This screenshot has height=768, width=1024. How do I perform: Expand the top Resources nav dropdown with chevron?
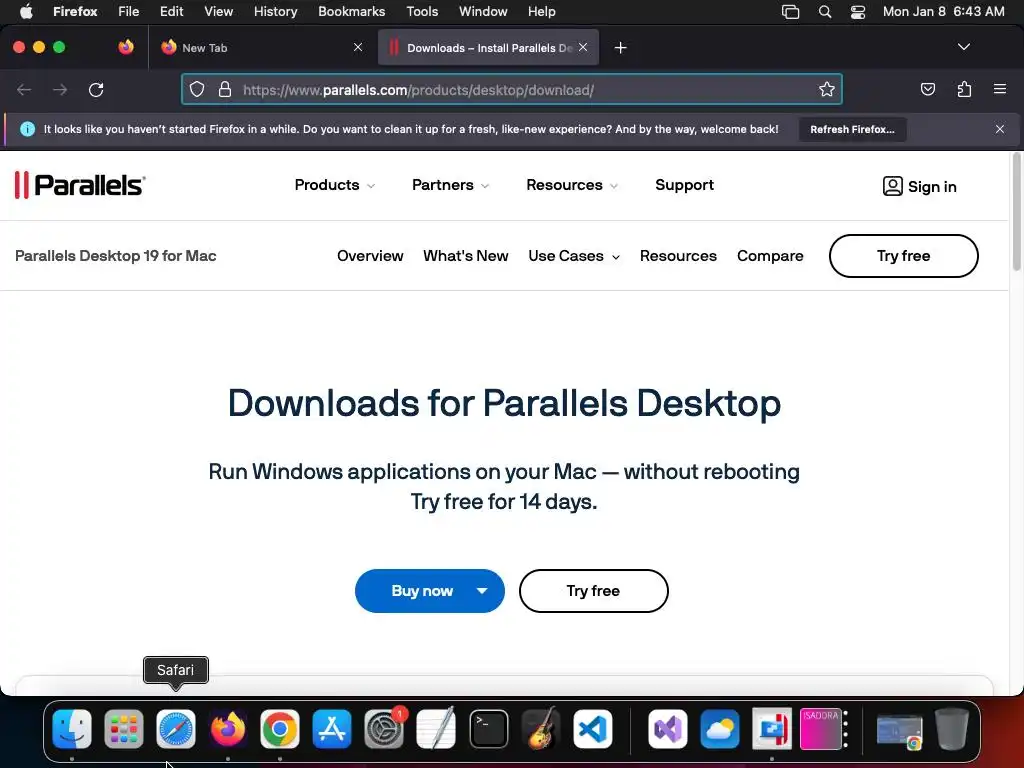point(571,185)
